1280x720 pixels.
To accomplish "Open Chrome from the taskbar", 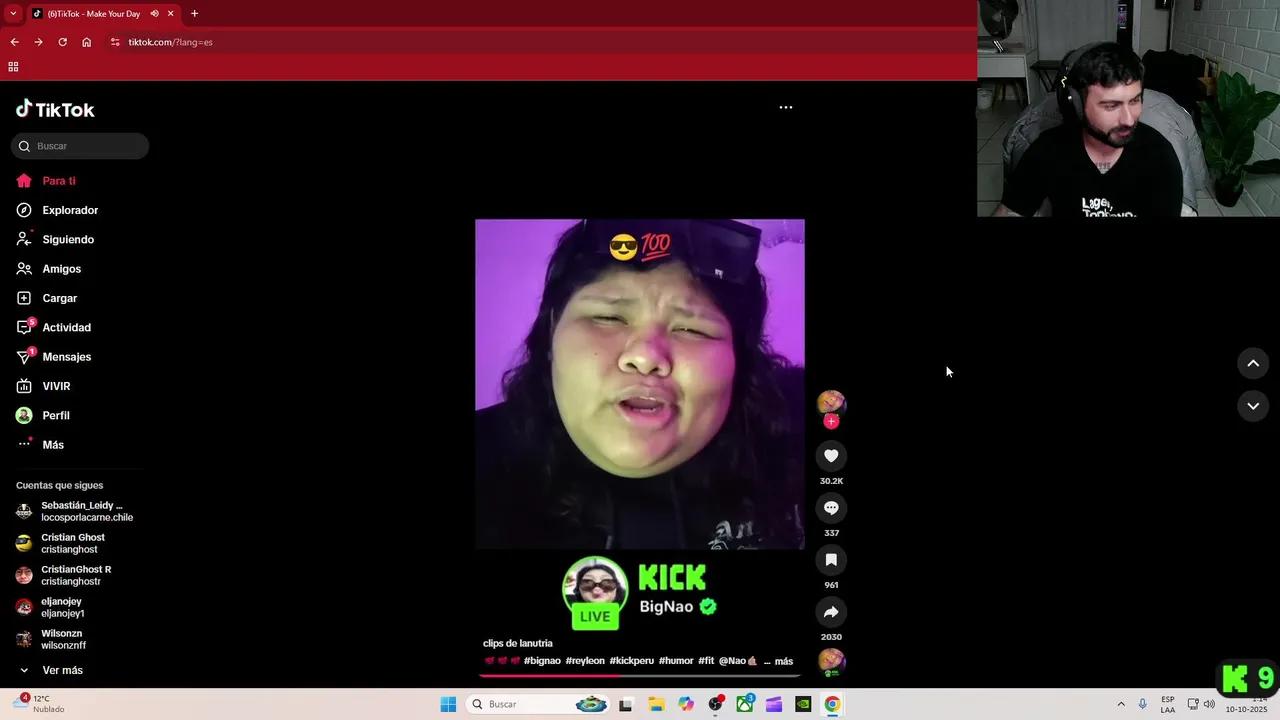I will (x=832, y=704).
